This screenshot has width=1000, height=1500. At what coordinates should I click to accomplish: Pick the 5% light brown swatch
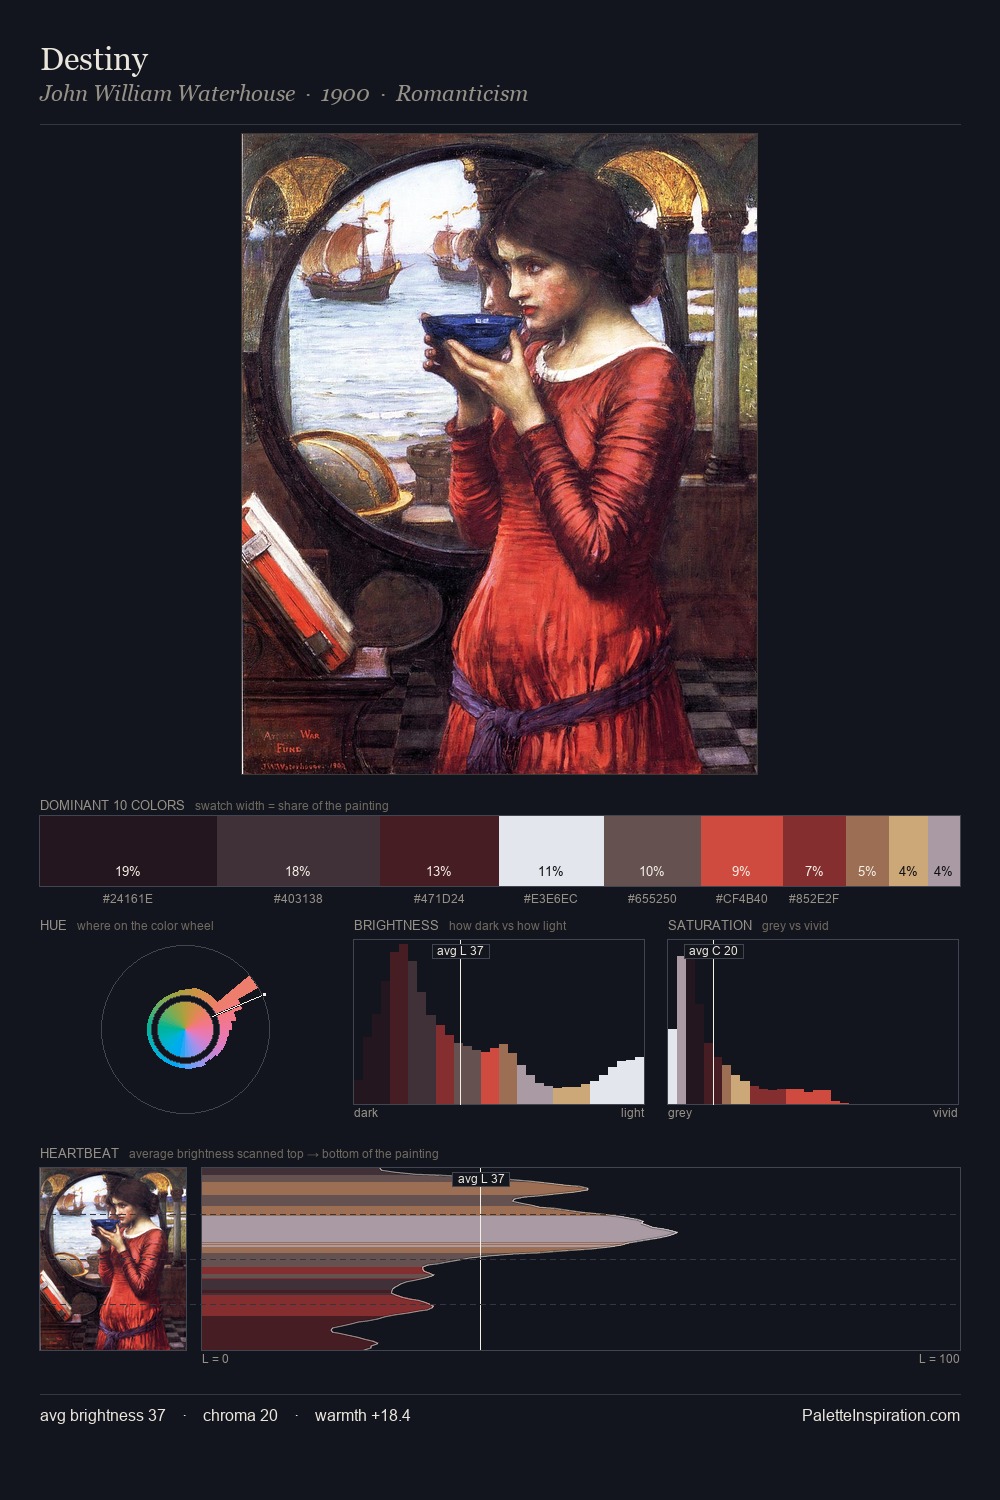pyautogui.click(x=867, y=851)
